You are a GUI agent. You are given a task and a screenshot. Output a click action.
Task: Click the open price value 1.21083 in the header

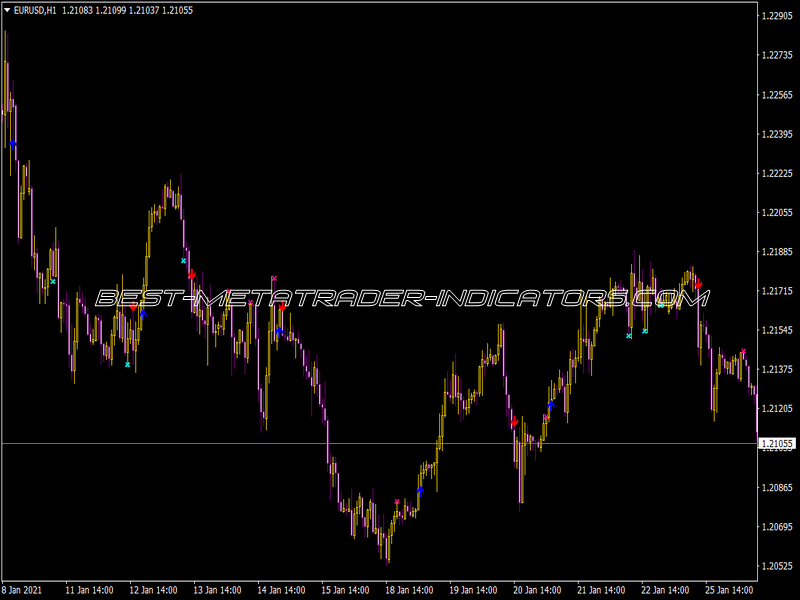pyautogui.click(x=78, y=10)
